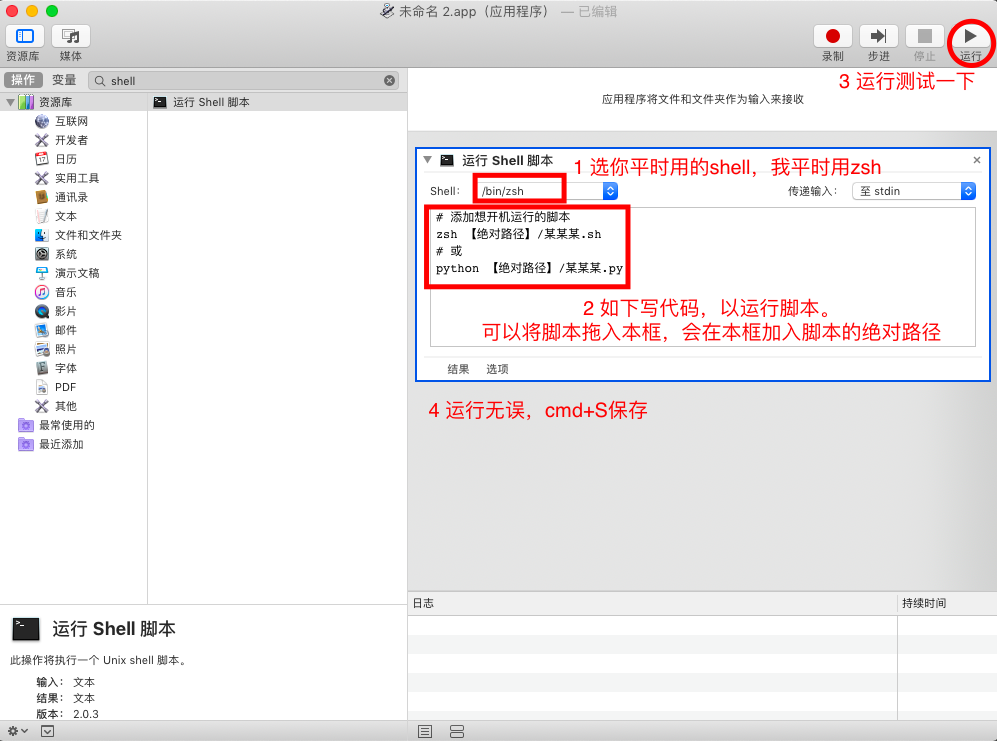The height and width of the screenshot is (741, 997).
Task: Click the 资源库 toolbar icon
Action: [x=24, y=37]
